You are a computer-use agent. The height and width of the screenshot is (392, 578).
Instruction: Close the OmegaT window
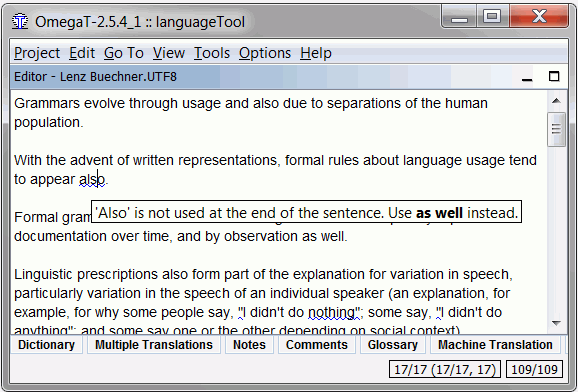point(539,17)
